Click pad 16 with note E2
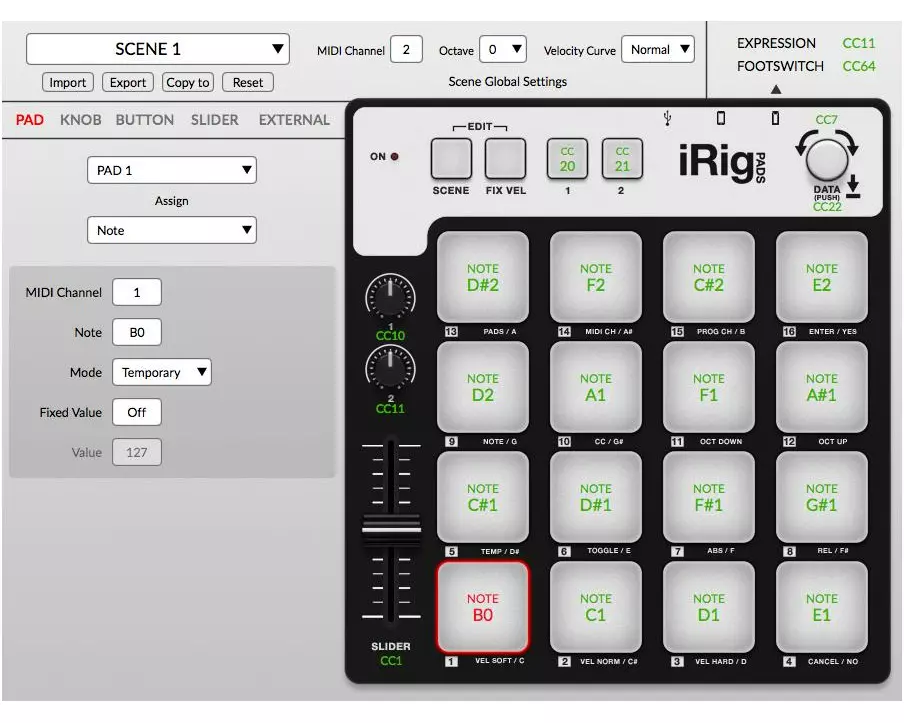 tap(821, 276)
